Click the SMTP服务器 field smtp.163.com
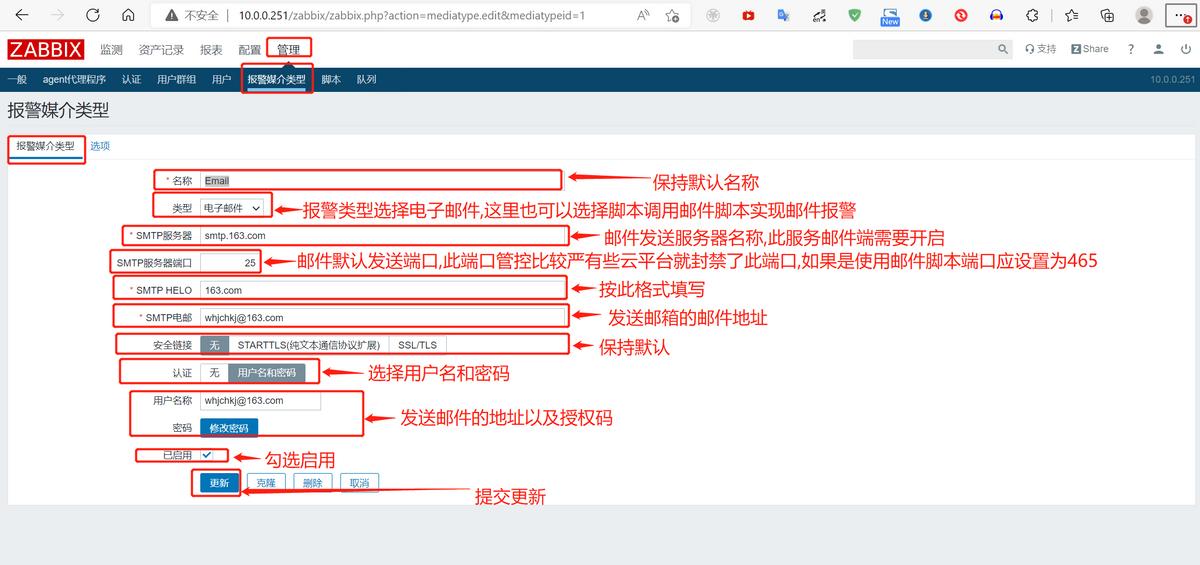 (382, 235)
